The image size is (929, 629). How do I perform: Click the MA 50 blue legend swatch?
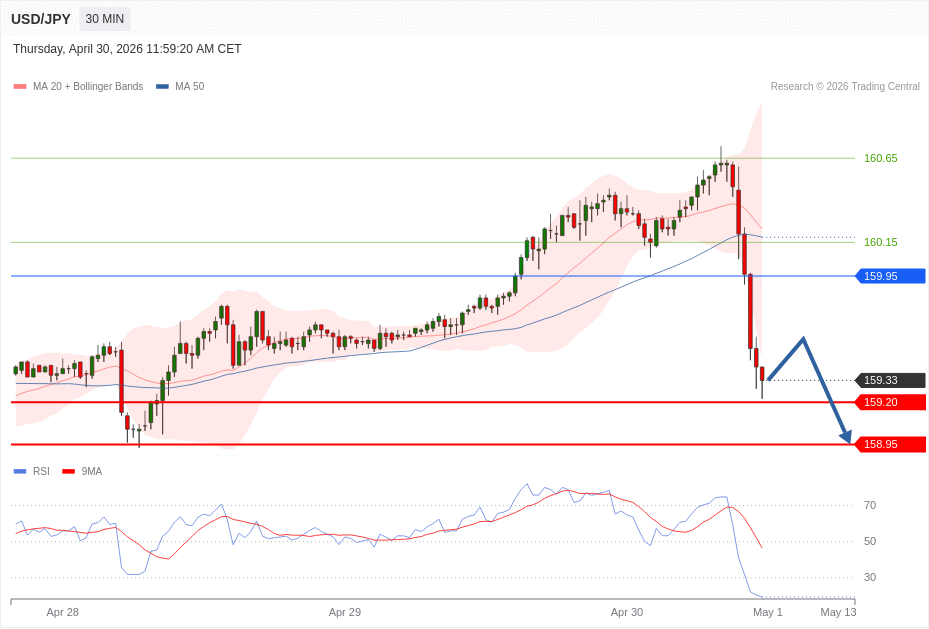click(x=162, y=87)
